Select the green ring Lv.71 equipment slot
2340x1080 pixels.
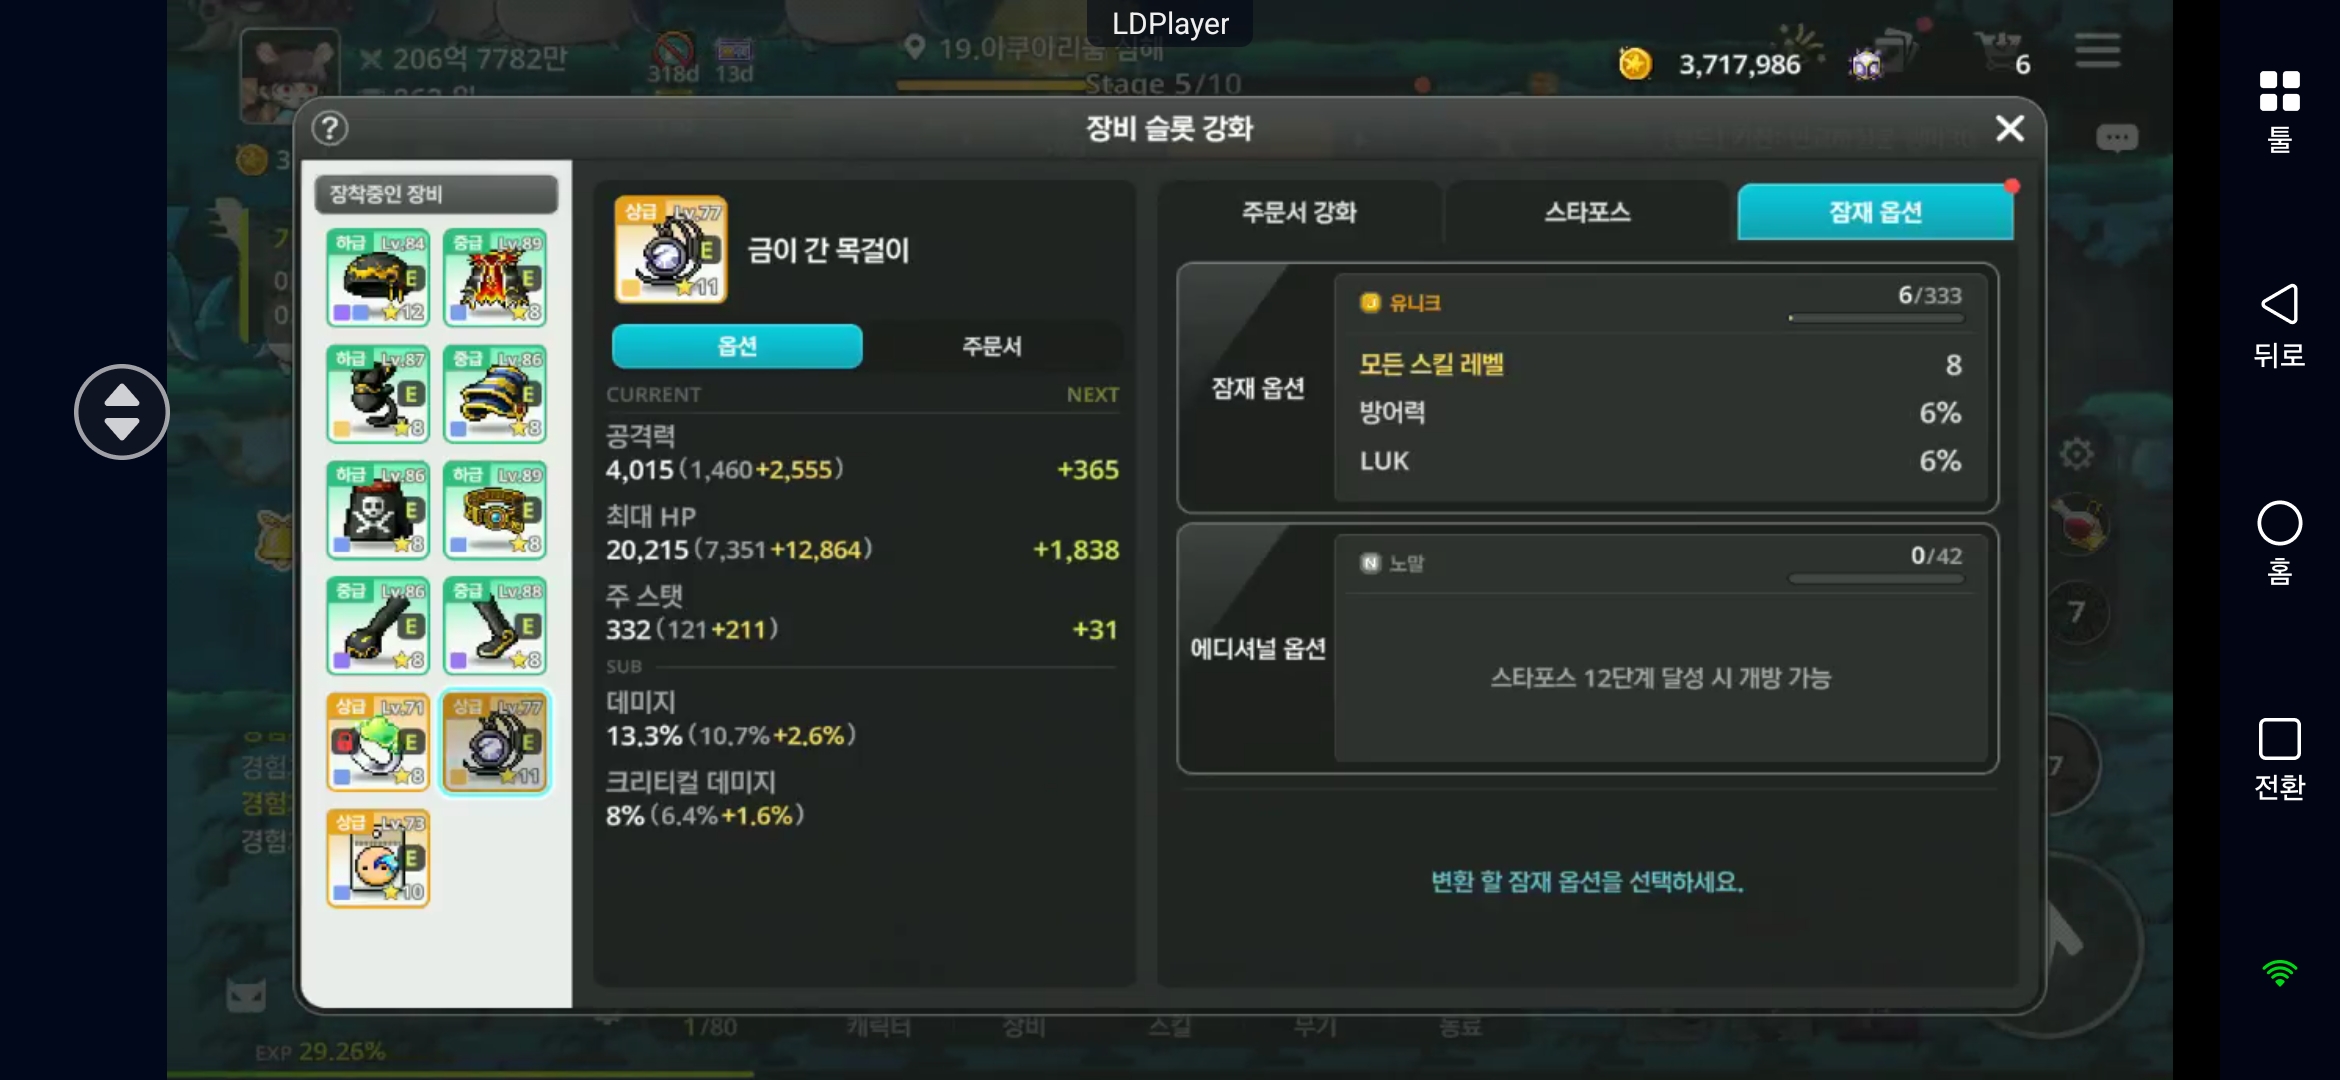point(378,741)
